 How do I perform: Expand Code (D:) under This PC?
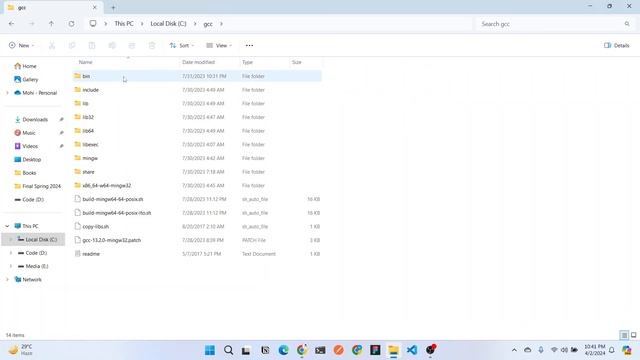(x=11, y=253)
